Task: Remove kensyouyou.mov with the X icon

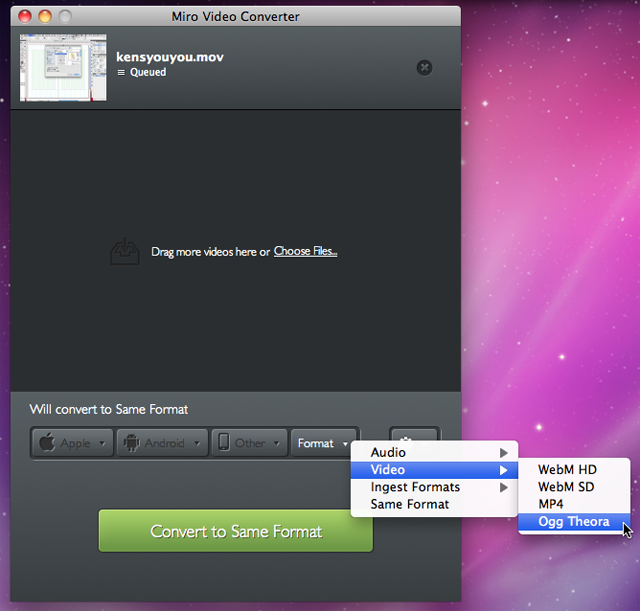Action: pos(424,67)
